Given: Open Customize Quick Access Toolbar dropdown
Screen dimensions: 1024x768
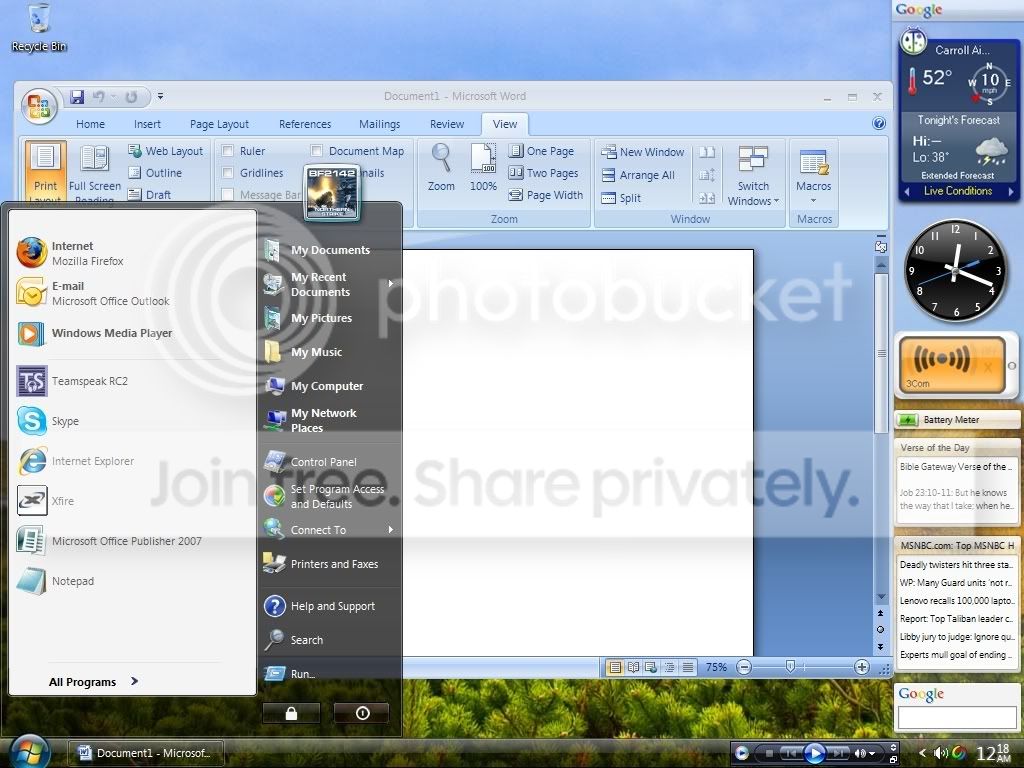Looking at the screenshot, I should [160, 97].
